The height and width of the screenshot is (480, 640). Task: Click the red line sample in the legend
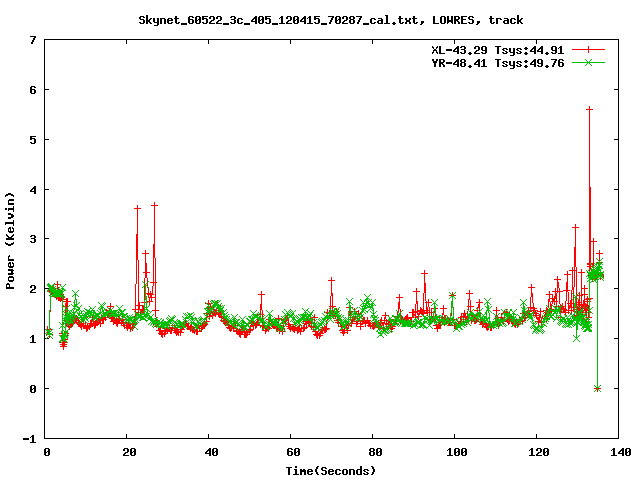588,50
